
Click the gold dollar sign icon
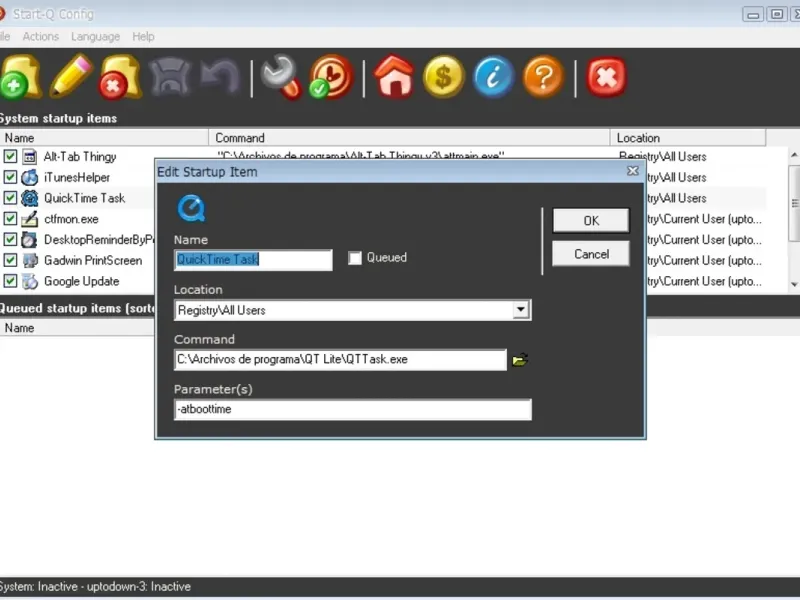pos(443,77)
